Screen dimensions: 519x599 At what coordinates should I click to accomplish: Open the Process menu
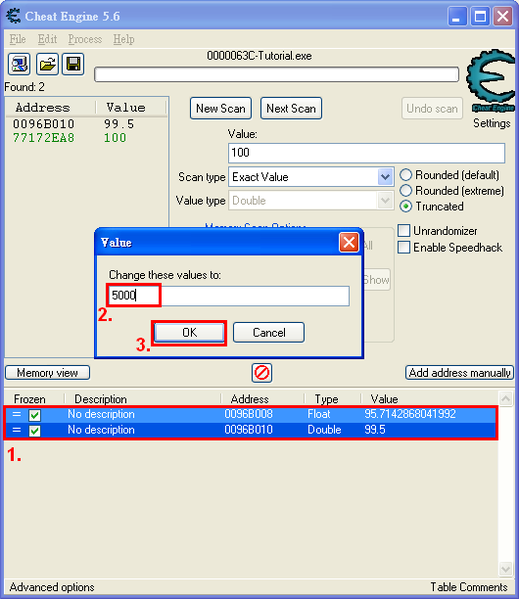pos(85,39)
